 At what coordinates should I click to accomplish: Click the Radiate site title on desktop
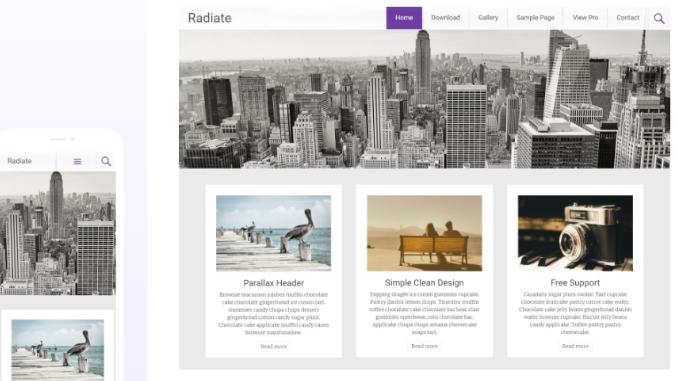click(209, 18)
